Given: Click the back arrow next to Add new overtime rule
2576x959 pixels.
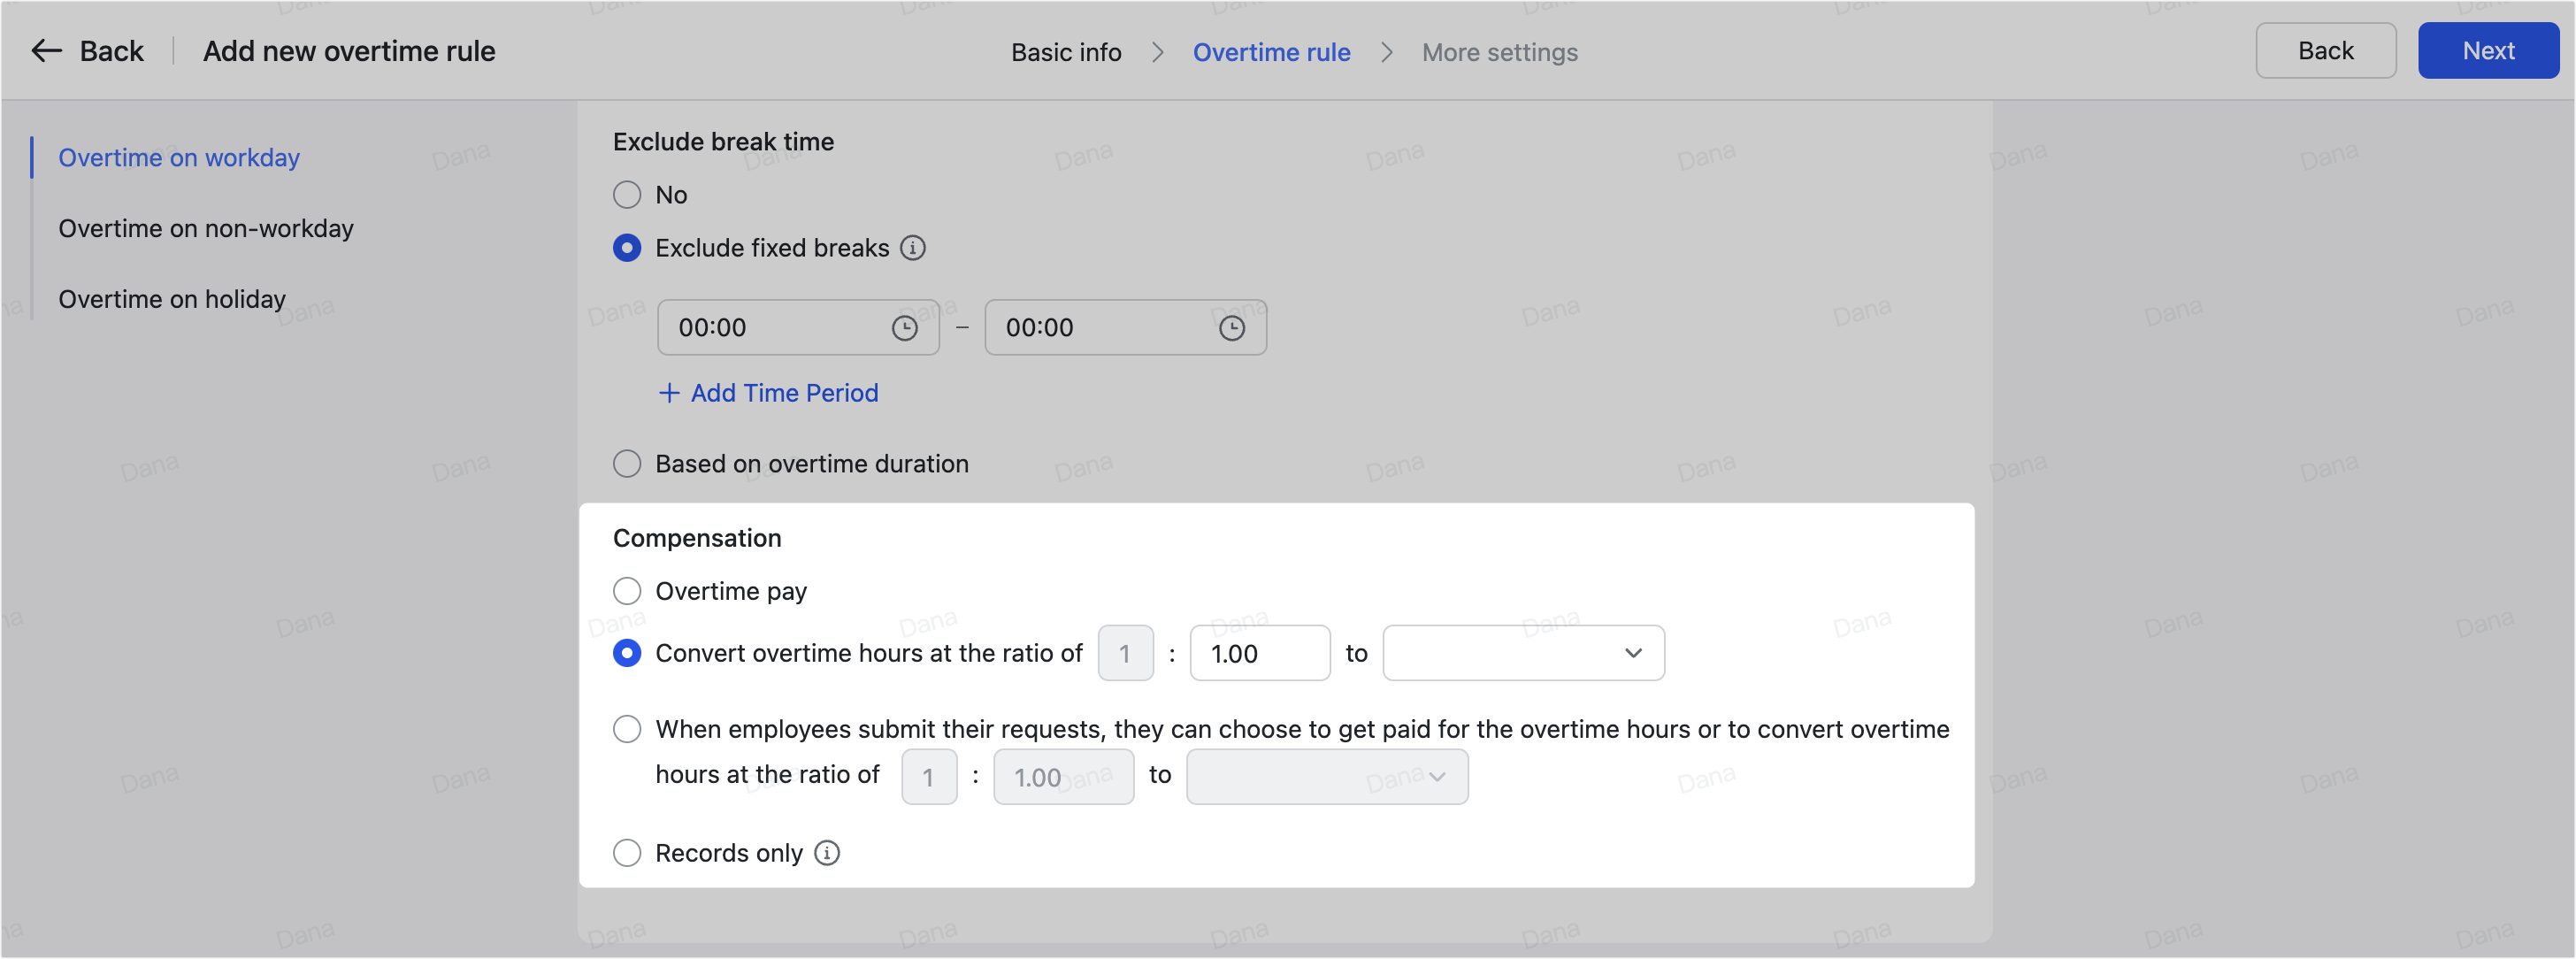Looking at the screenshot, I should point(45,50).
